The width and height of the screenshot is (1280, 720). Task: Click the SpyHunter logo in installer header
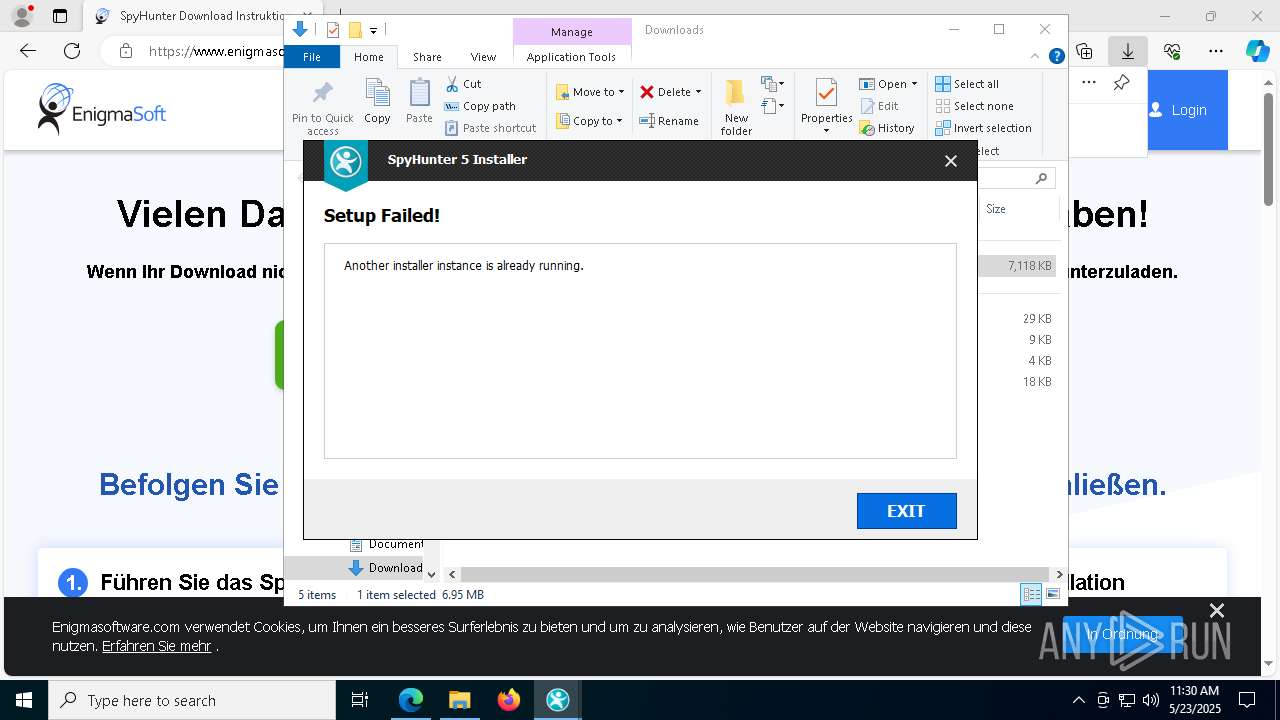click(x=346, y=162)
